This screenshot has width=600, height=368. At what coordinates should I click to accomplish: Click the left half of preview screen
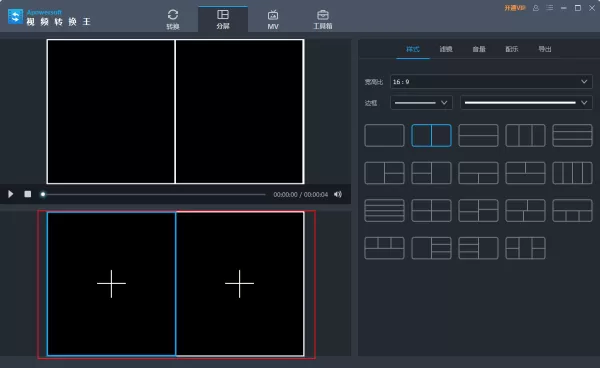click(111, 111)
